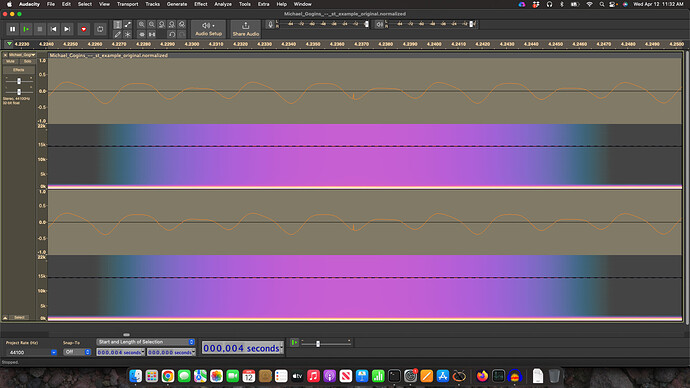Adjust the track pan slider
Screen dimensions: 690x388
[19, 92]
